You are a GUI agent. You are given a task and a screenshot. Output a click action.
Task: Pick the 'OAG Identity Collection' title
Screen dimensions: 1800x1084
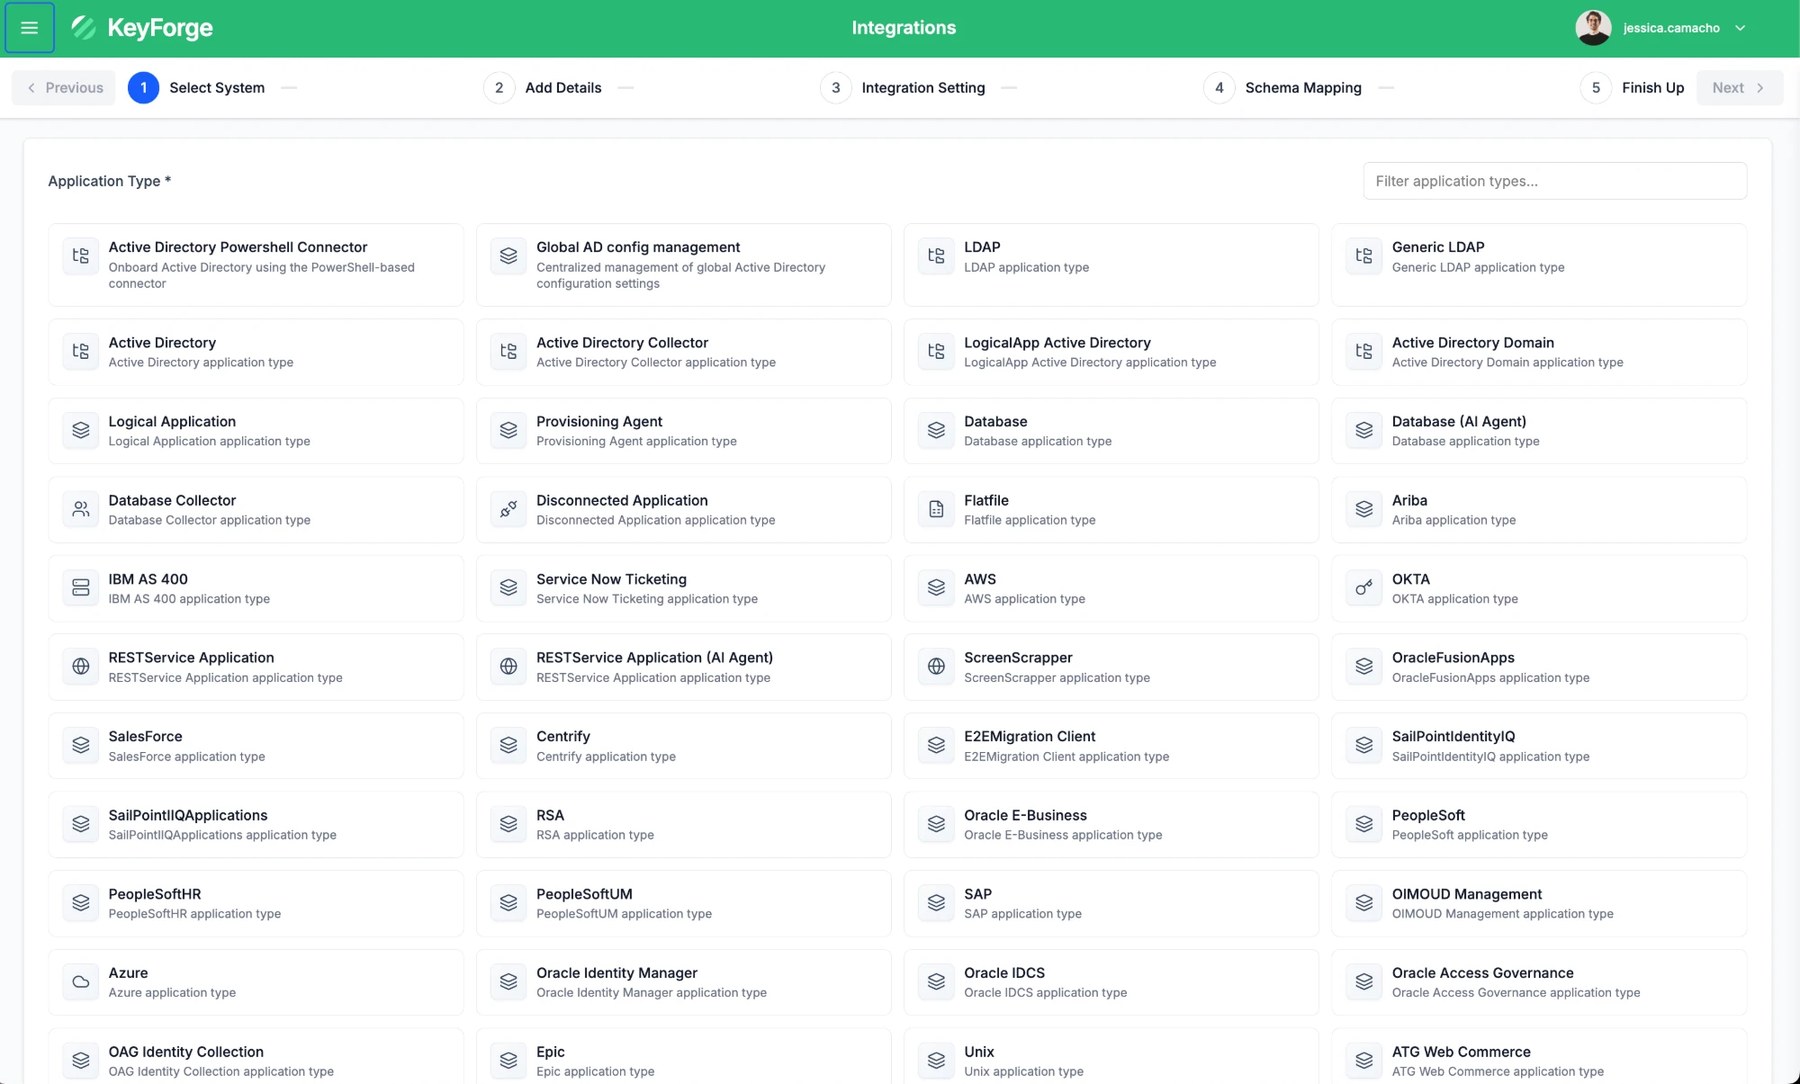point(186,1052)
